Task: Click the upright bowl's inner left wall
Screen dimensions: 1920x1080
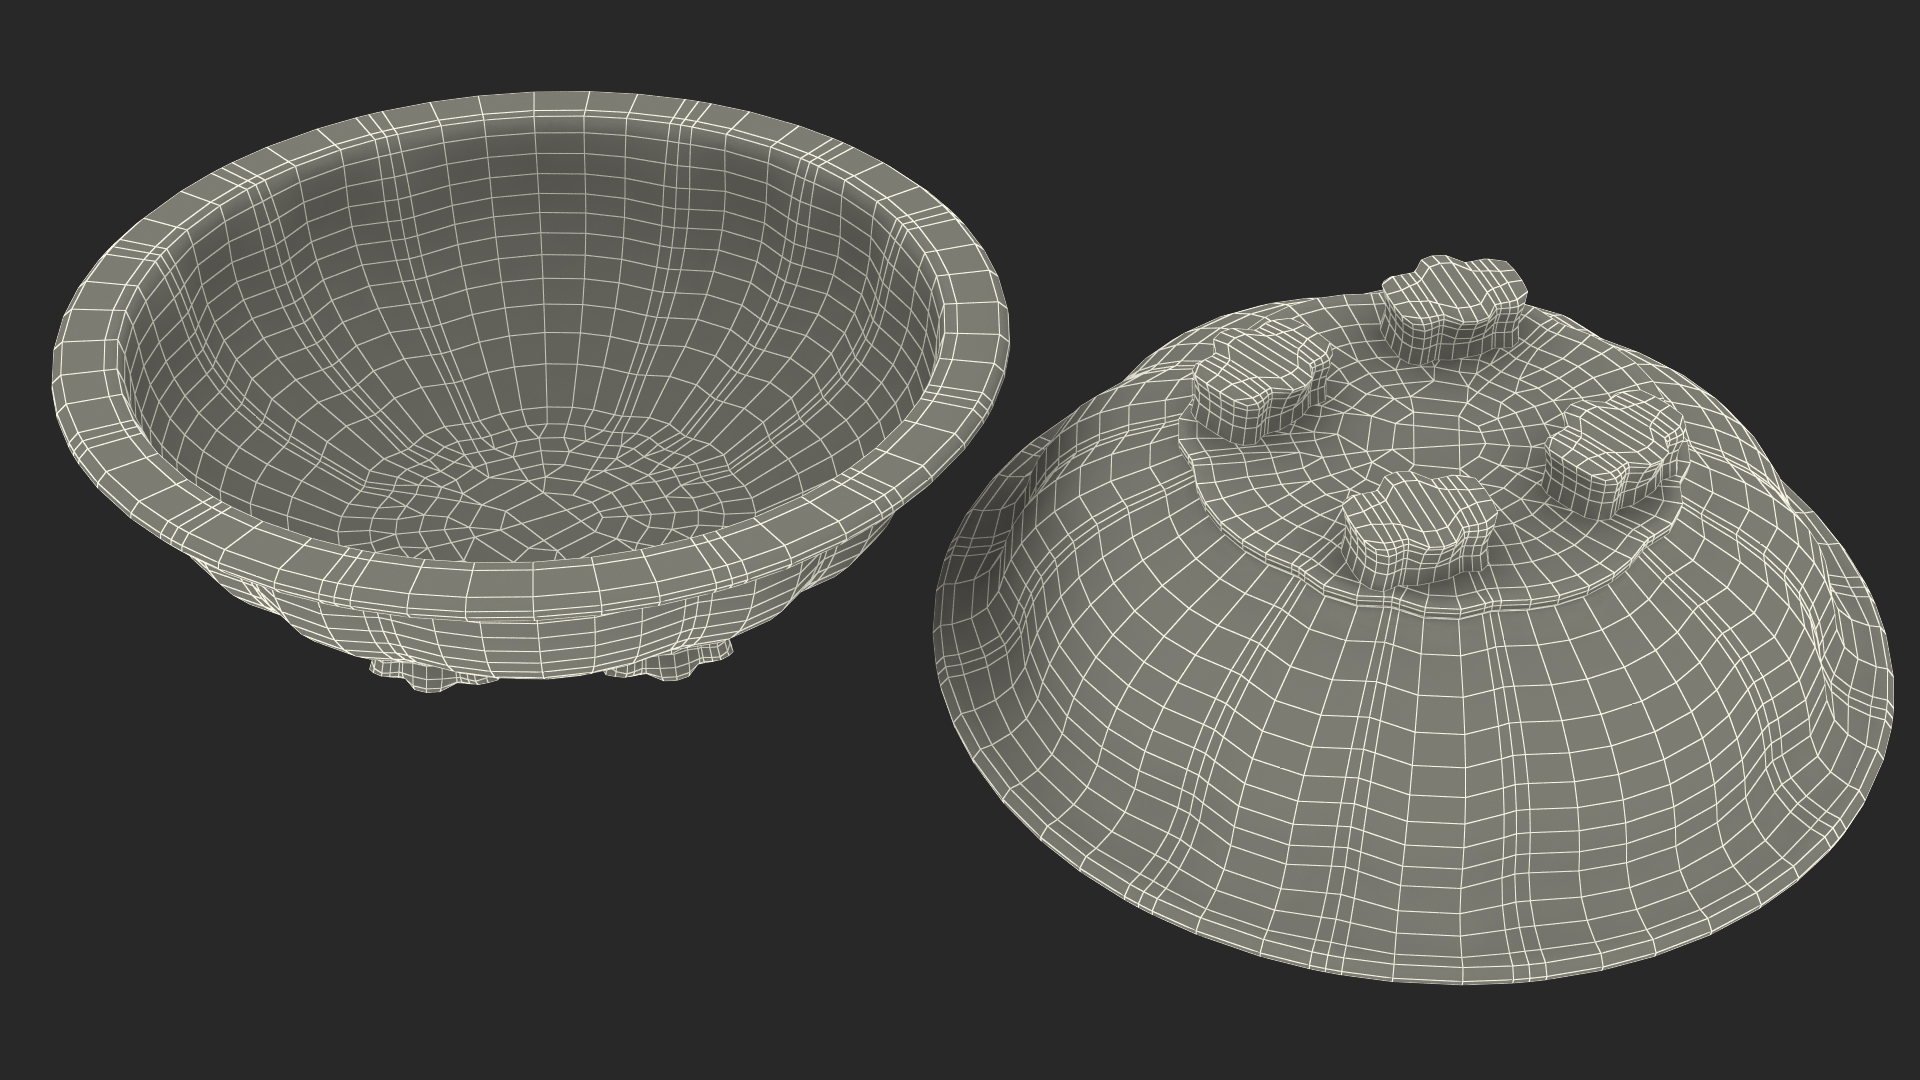Action: point(220,380)
